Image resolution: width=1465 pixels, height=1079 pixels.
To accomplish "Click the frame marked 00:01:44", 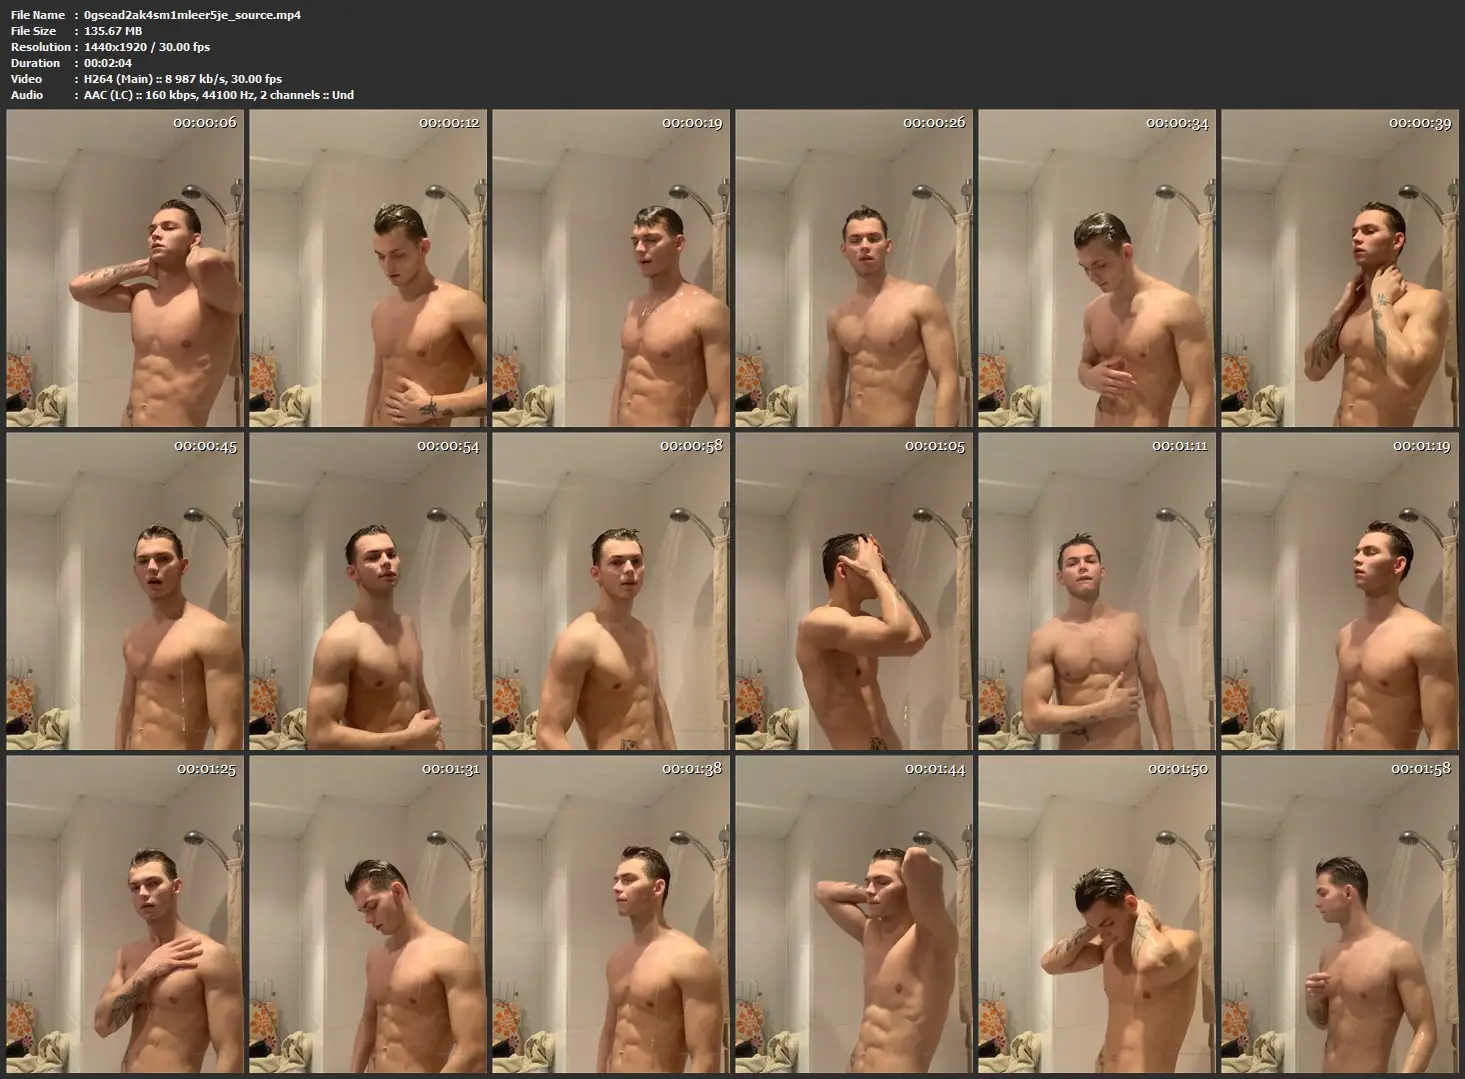I will point(854,914).
